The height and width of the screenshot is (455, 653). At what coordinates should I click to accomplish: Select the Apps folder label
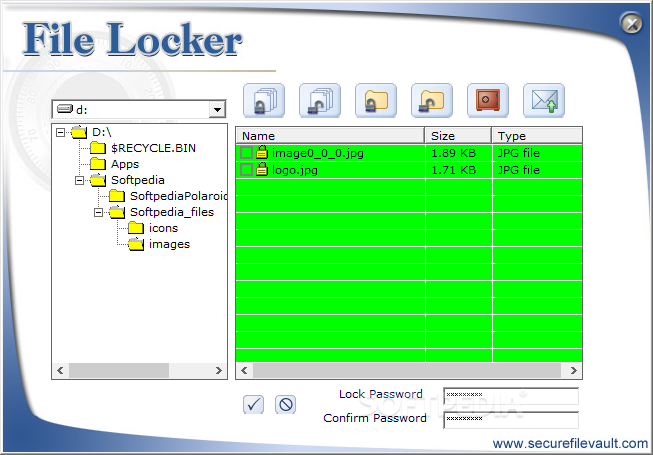pos(125,164)
